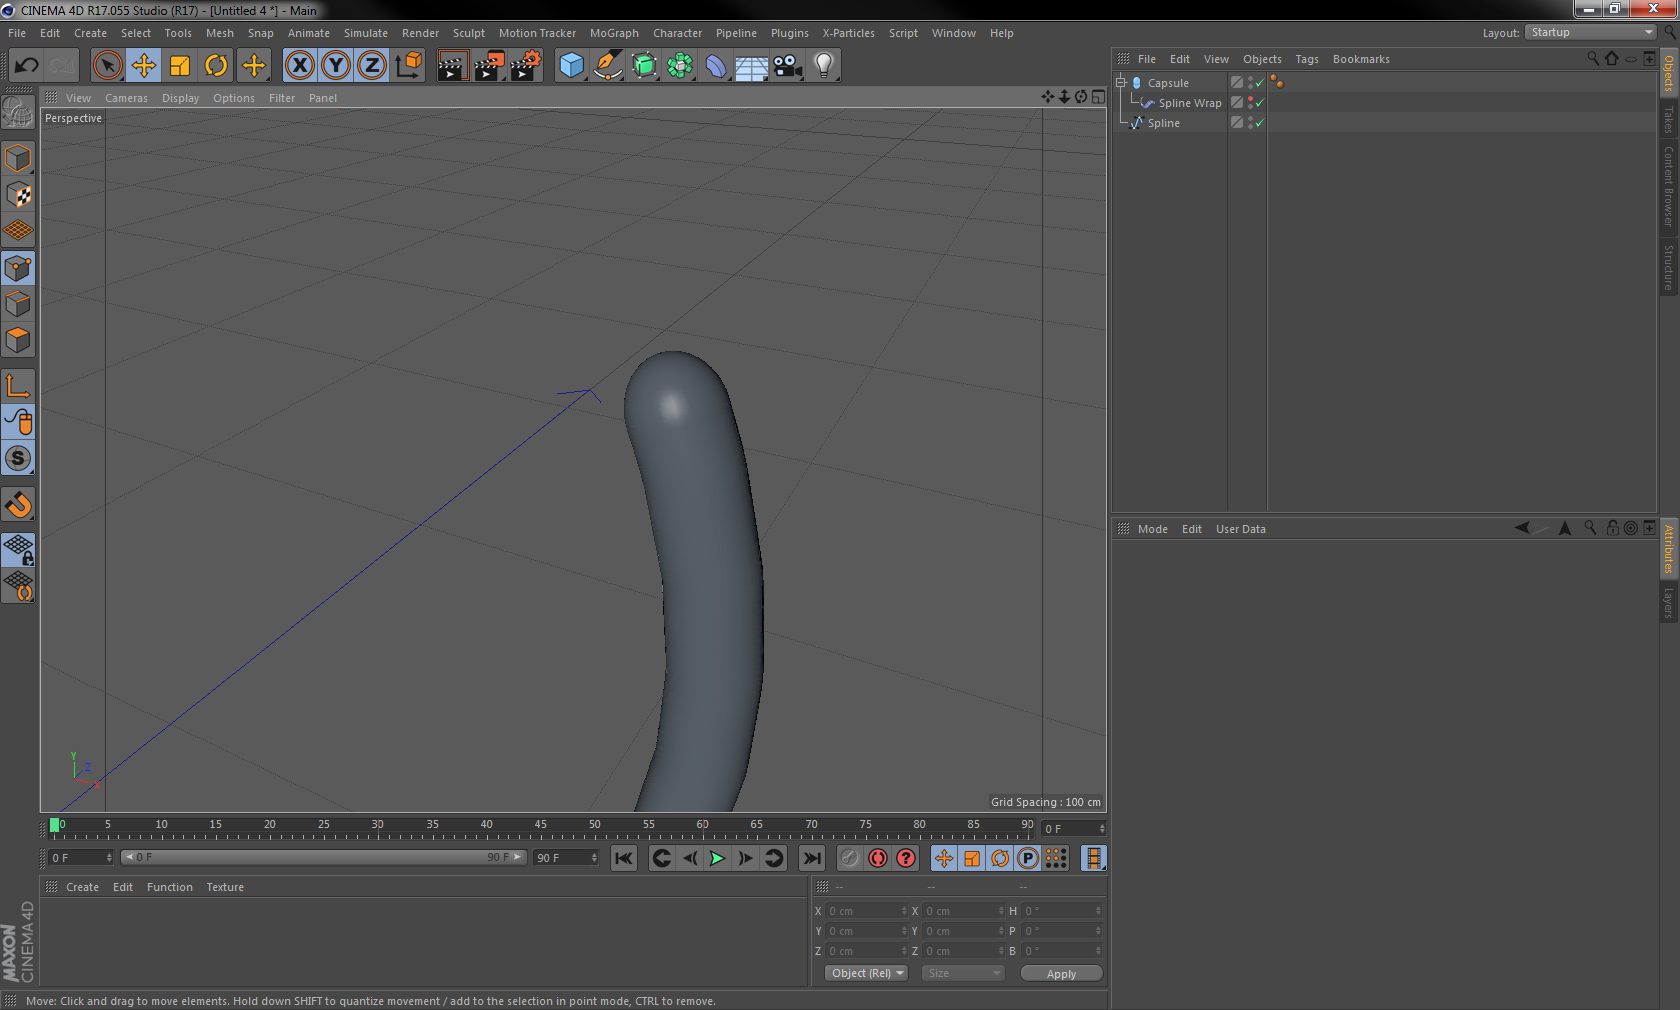Toggle Y axis lock
The width and height of the screenshot is (1680, 1010).
(336, 66)
